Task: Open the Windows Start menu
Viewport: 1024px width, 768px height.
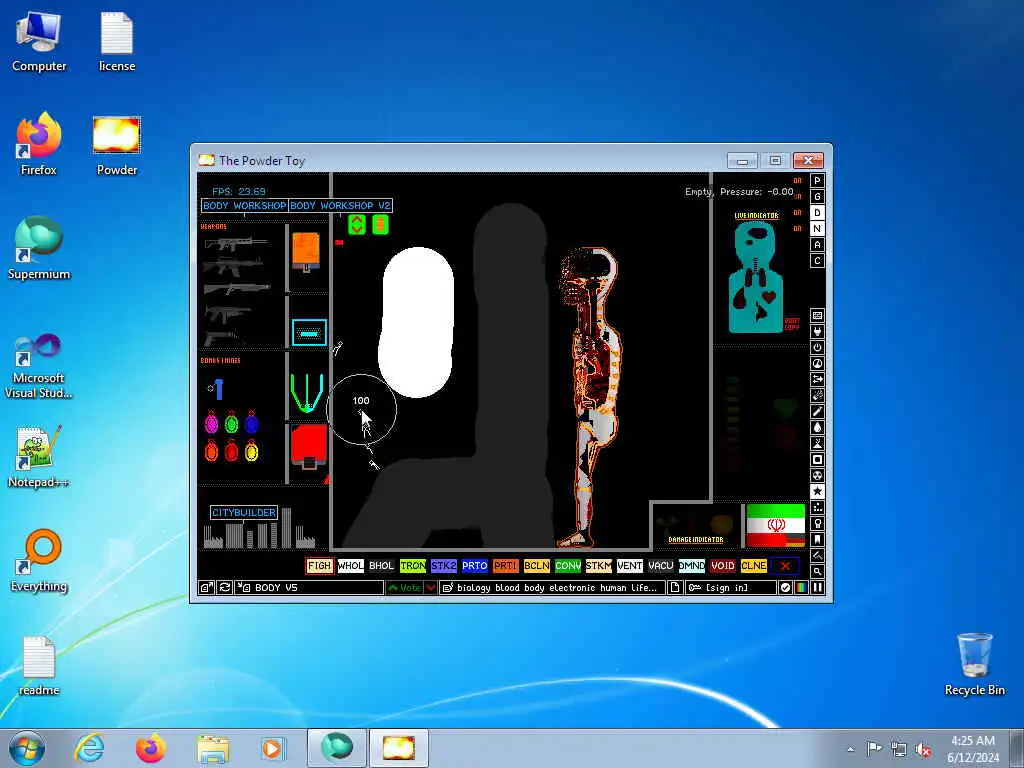Action: coord(27,748)
